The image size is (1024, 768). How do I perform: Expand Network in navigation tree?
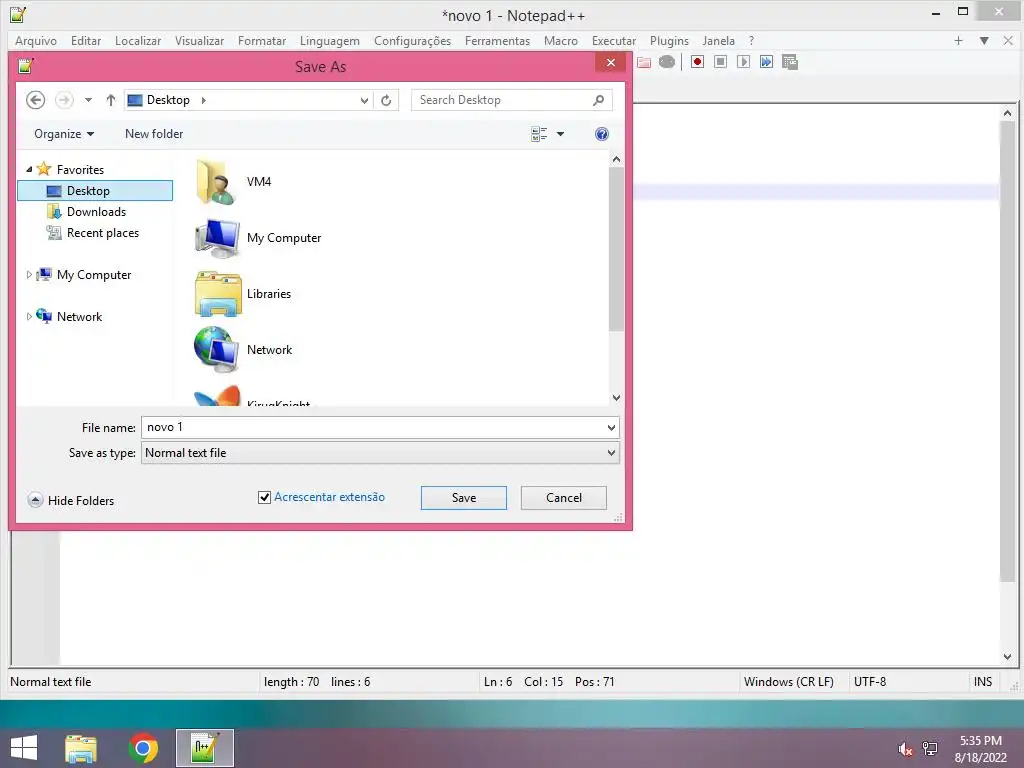[29, 317]
